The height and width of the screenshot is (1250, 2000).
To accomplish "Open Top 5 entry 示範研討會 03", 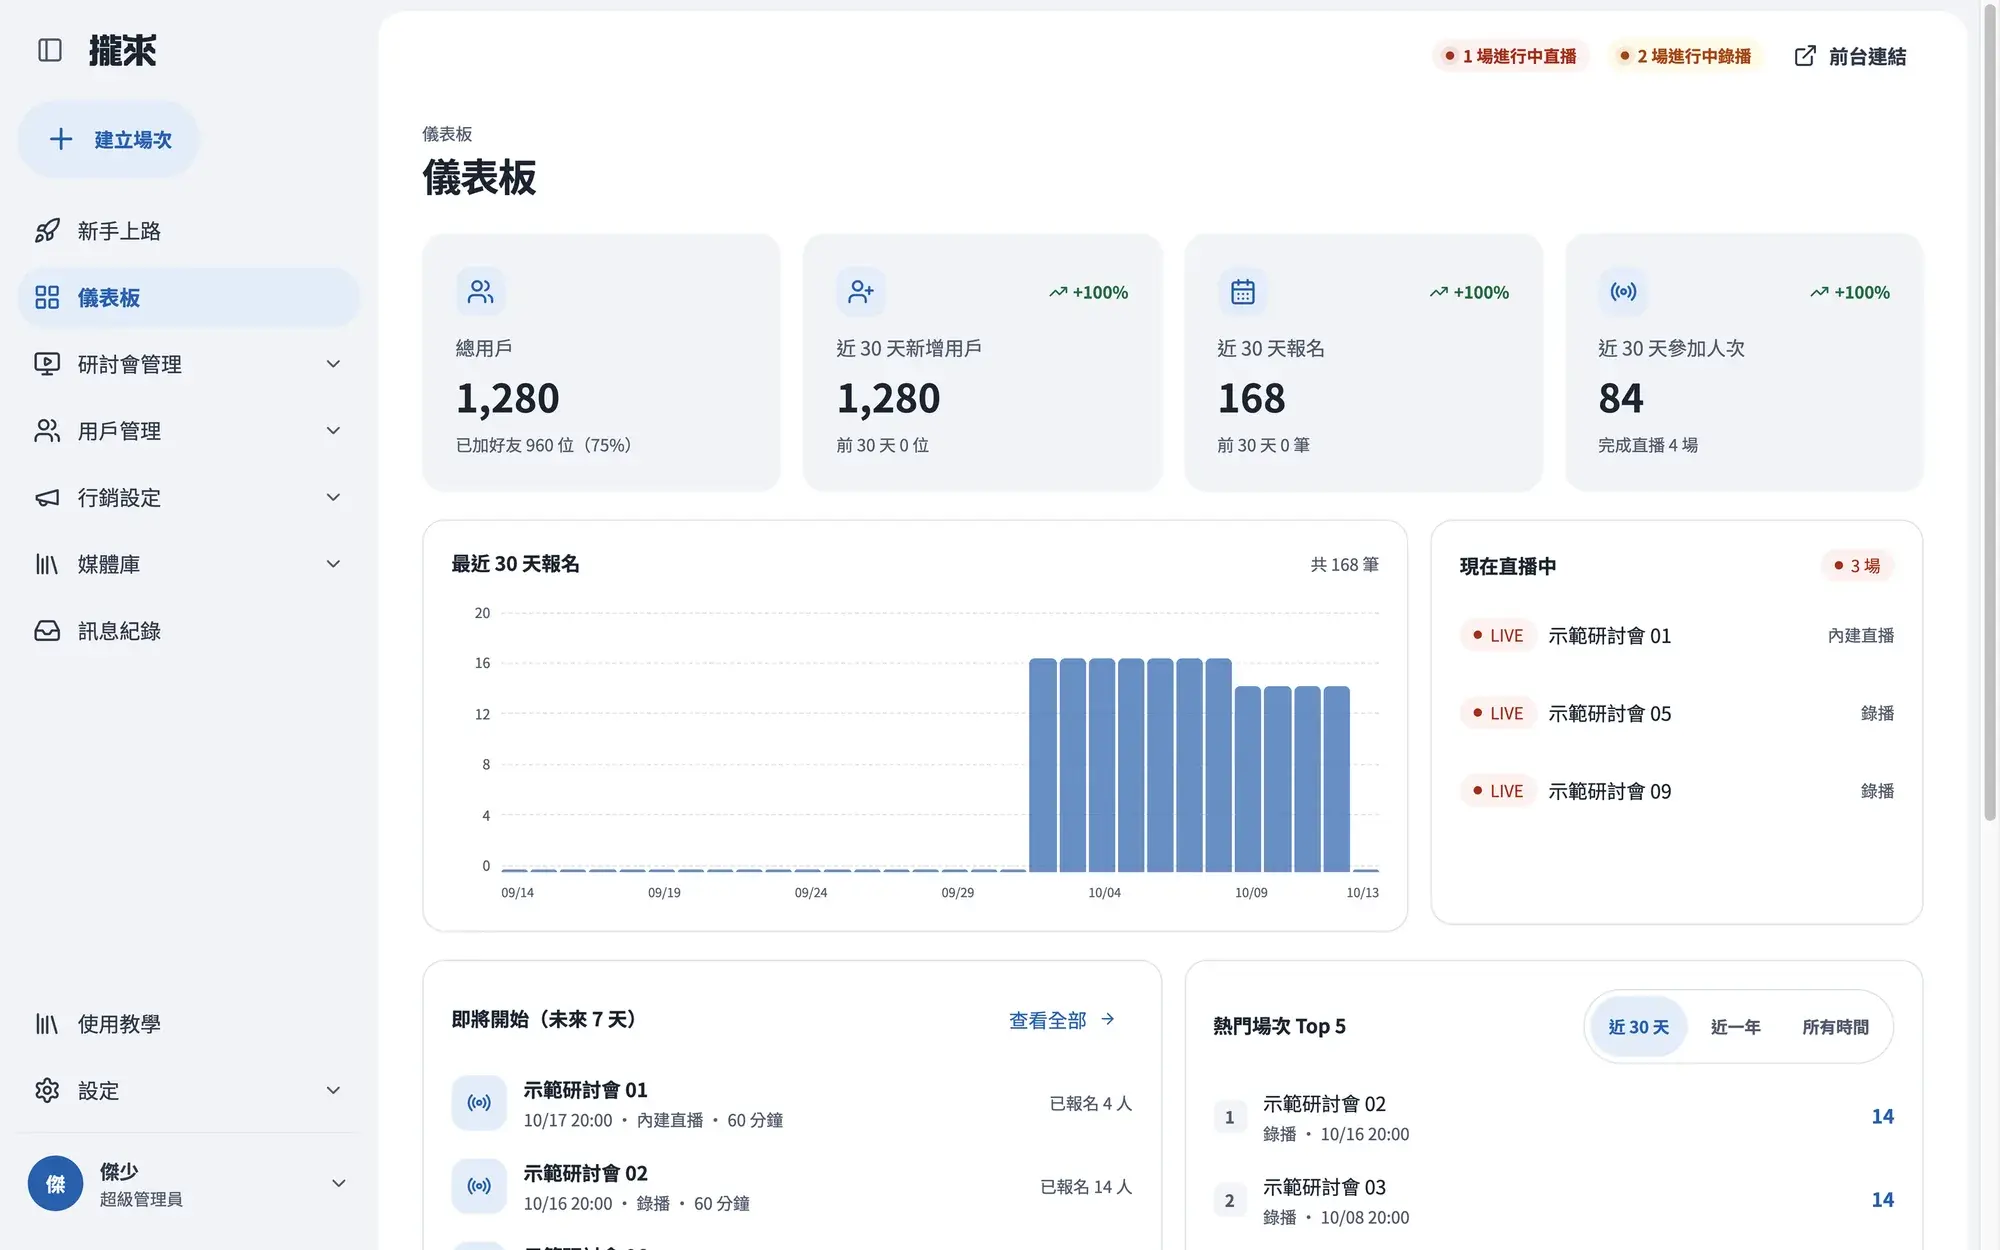I will click(1553, 1200).
